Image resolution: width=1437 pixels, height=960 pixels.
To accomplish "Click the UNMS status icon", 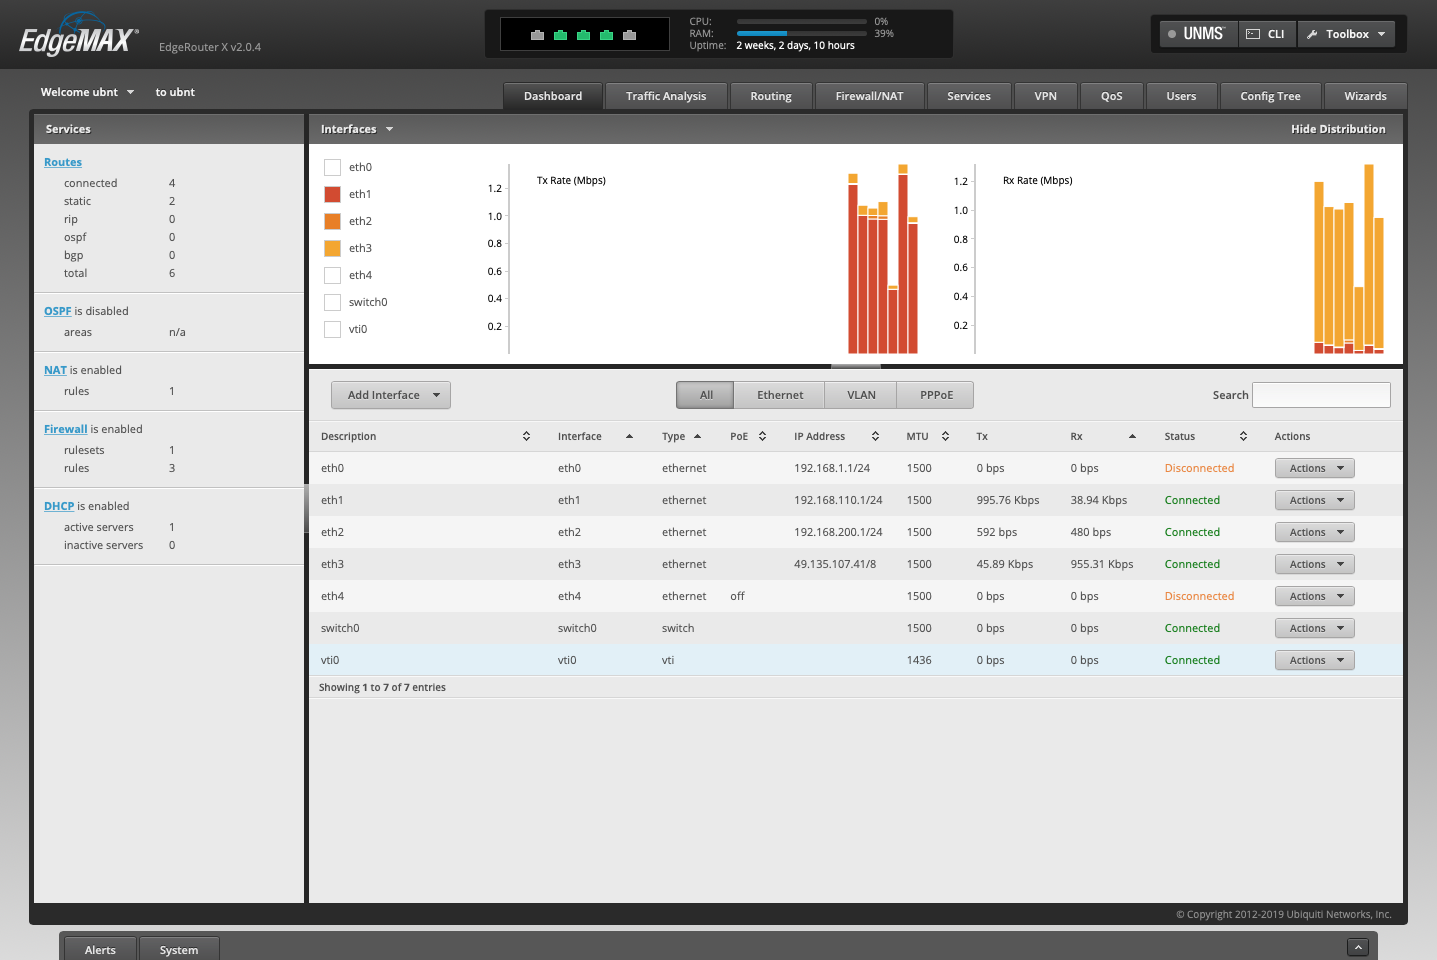I will 1172,34.
